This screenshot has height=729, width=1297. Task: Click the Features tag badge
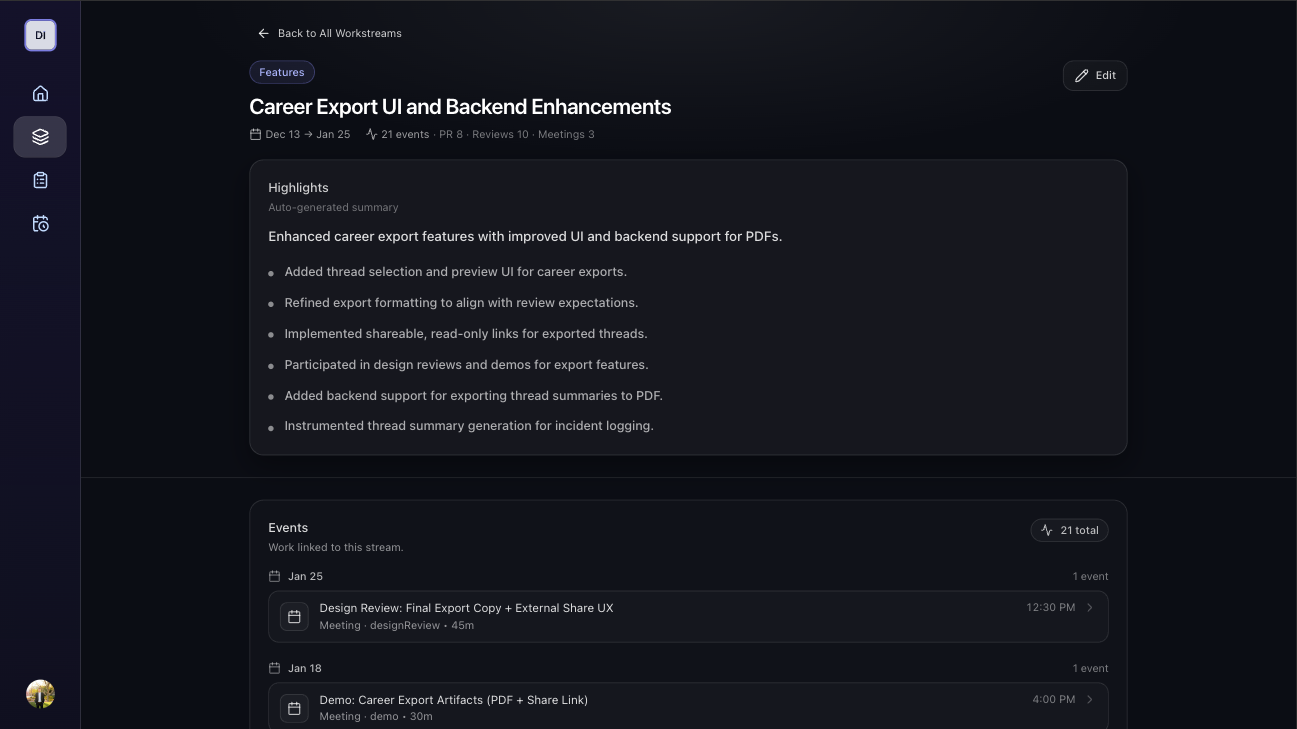click(282, 72)
